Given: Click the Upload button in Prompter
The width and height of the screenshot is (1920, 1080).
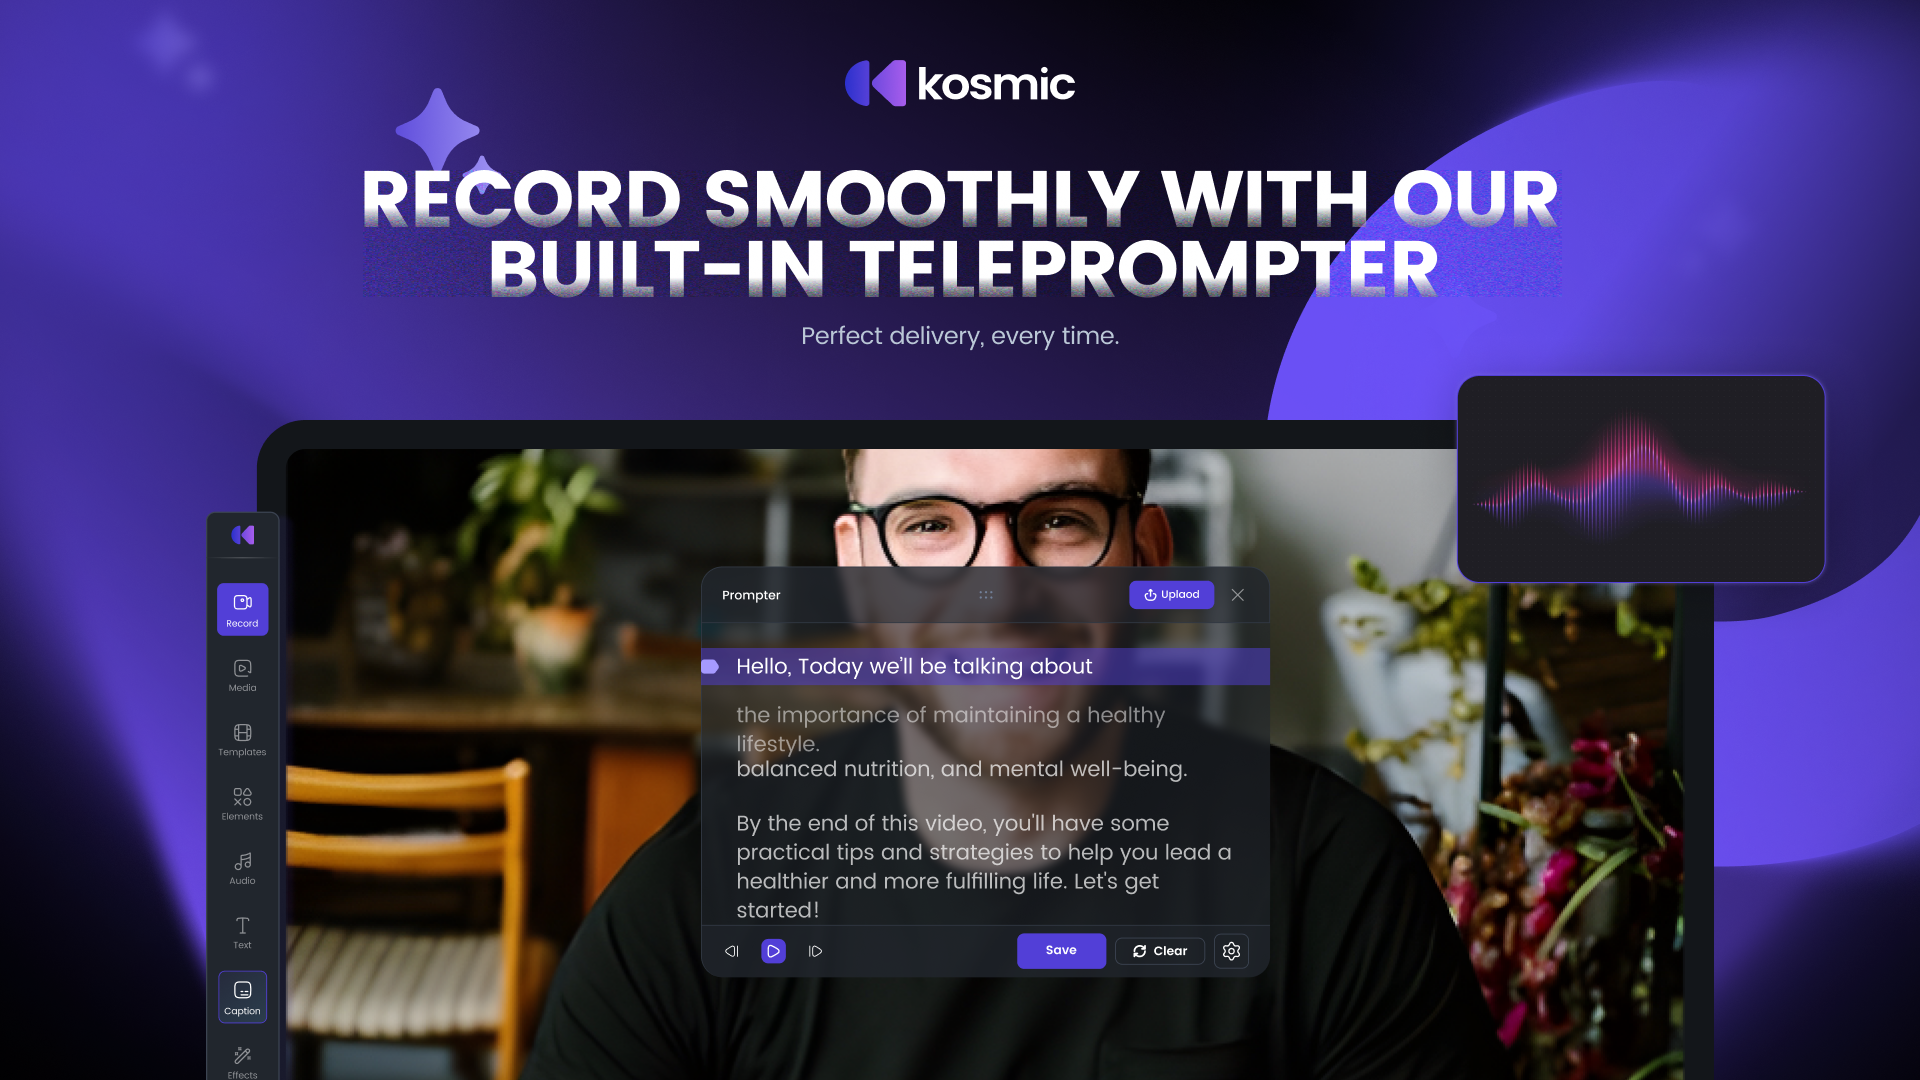Looking at the screenshot, I should coord(1170,595).
